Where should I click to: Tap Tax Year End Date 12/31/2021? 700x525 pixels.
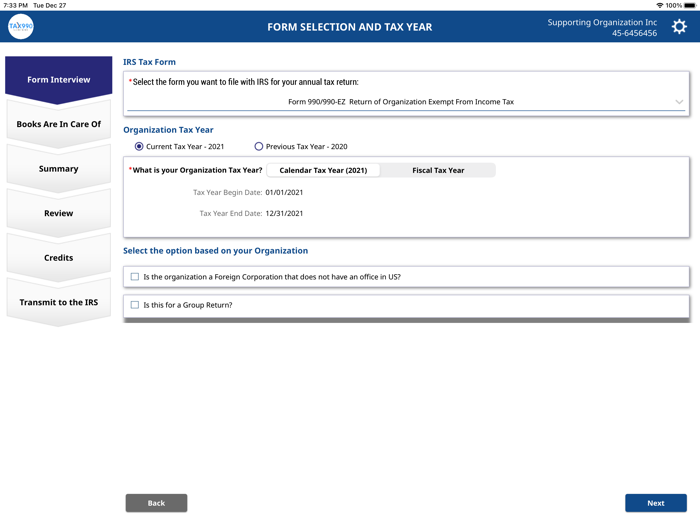284,213
